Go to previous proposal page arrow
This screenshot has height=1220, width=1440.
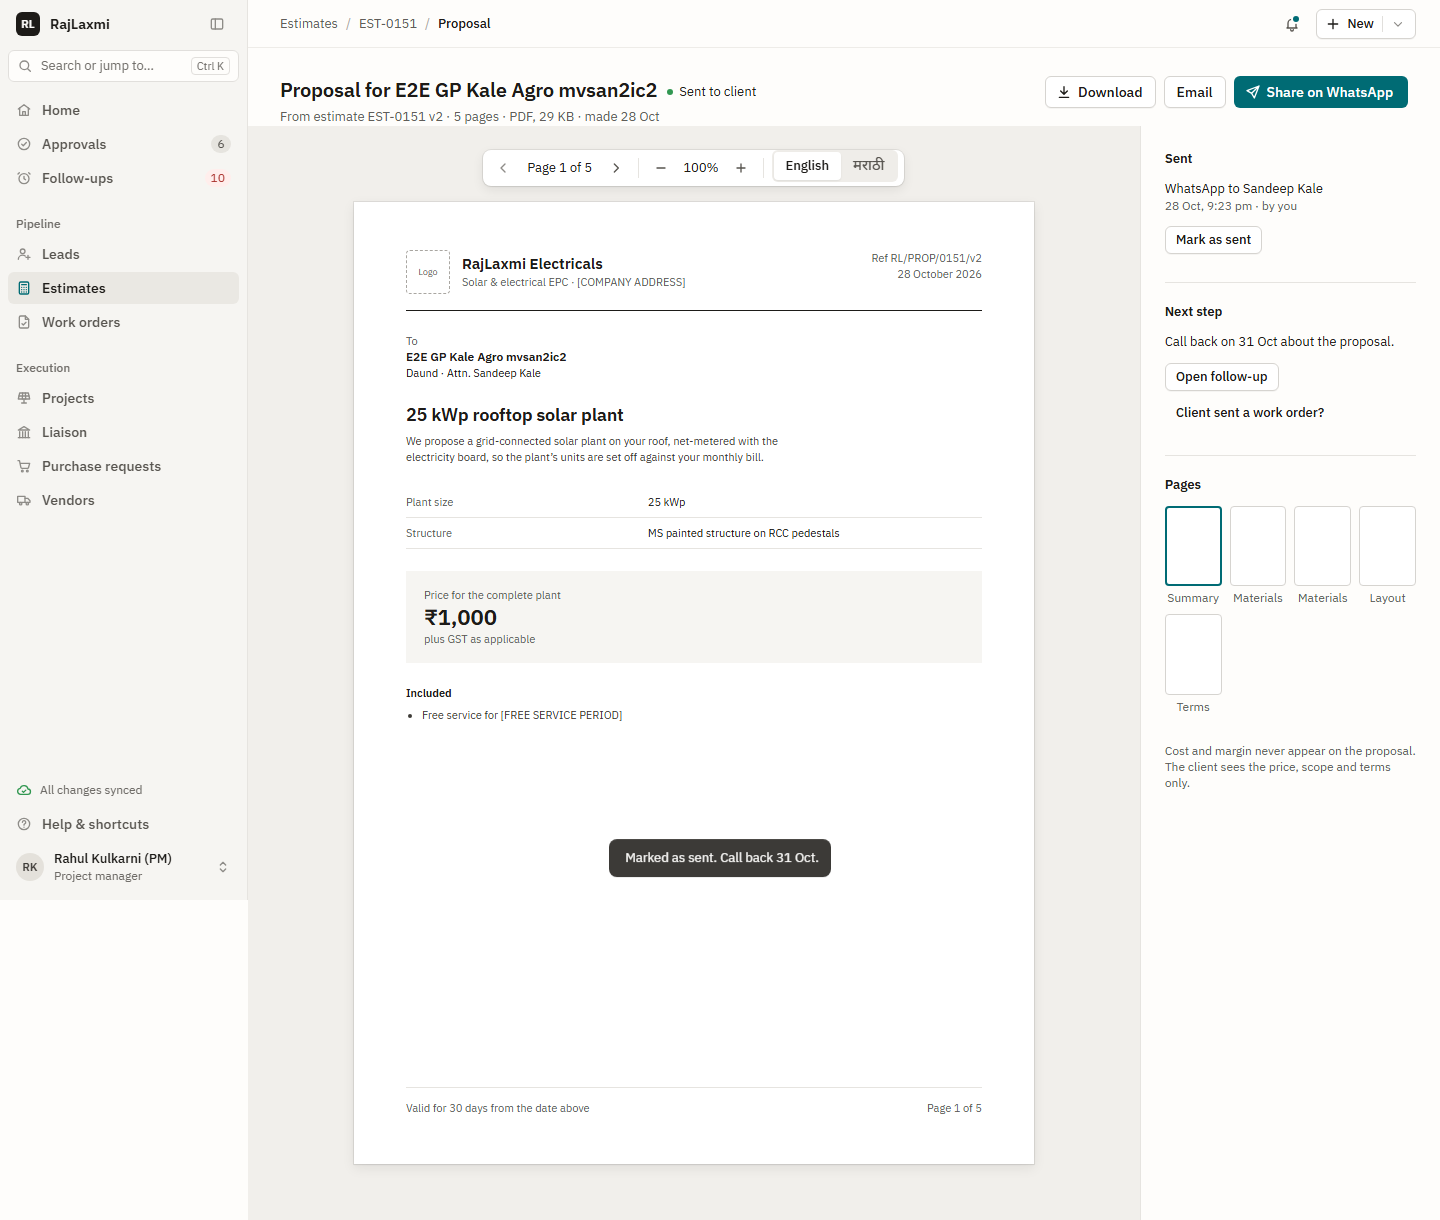click(x=503, y=168)
